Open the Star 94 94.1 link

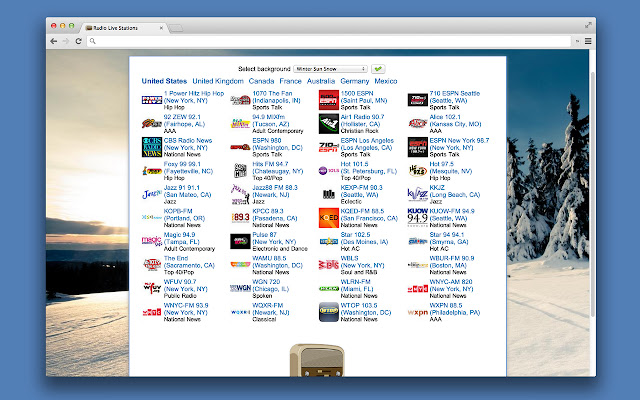click(449, 238)
